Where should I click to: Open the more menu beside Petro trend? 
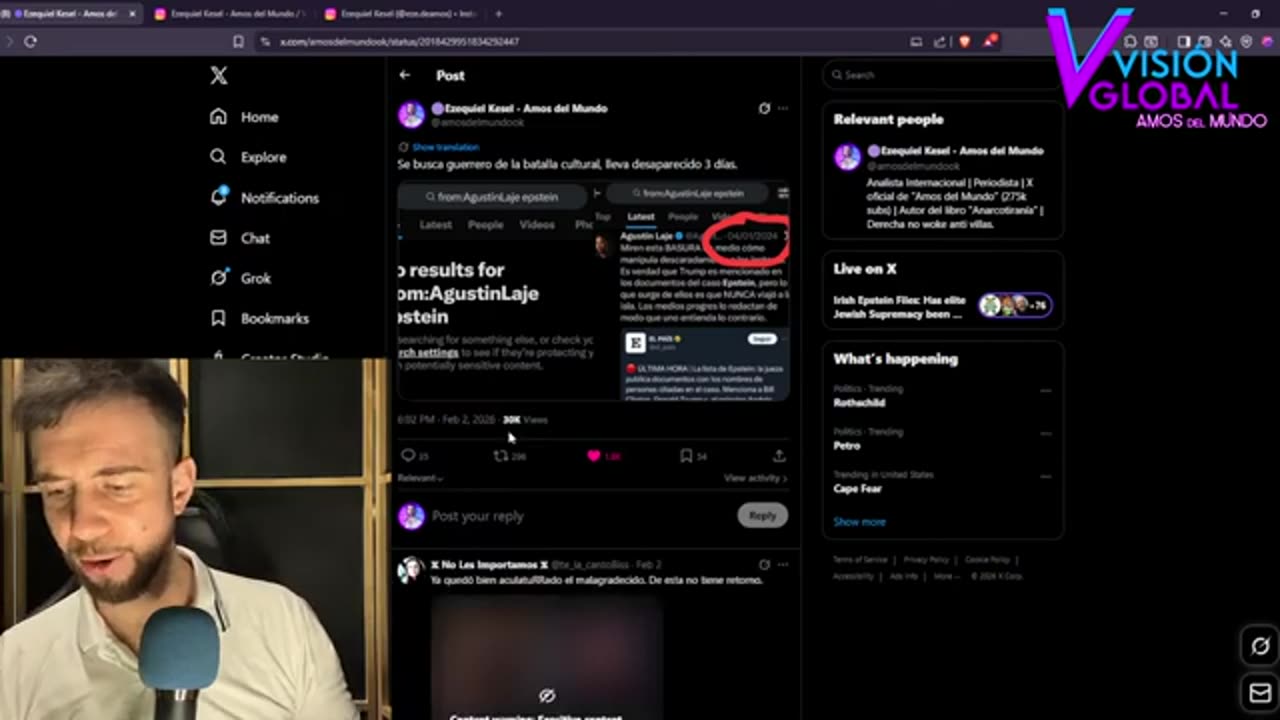tap(1045, 434)
